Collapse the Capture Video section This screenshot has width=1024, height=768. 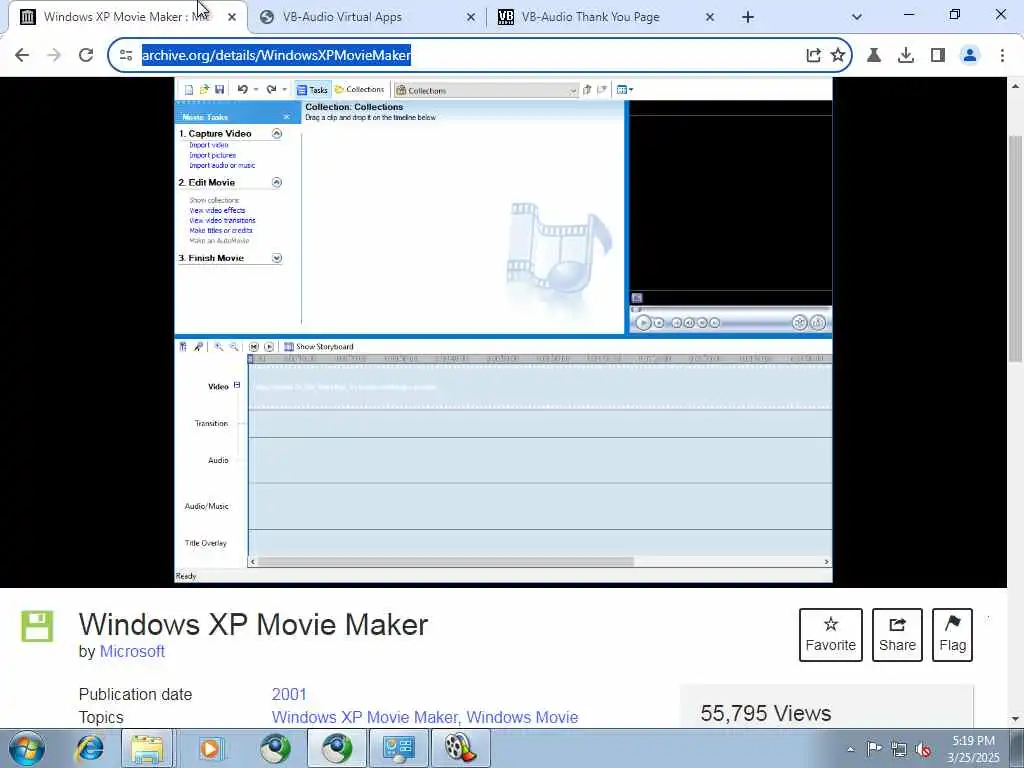(x=277, y=133)
